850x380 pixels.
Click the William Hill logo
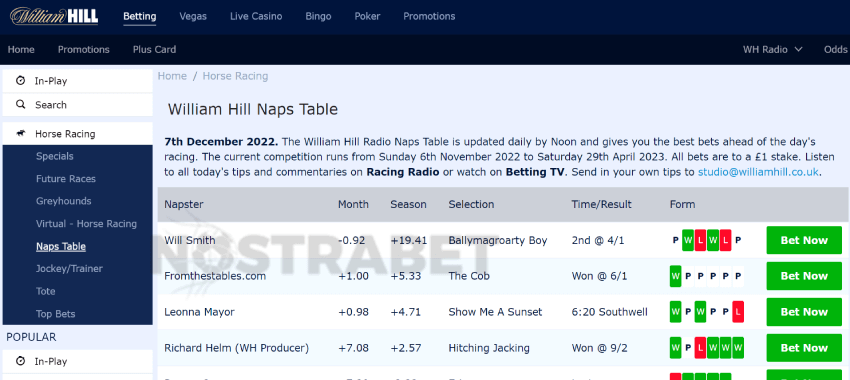coord(54,16)
